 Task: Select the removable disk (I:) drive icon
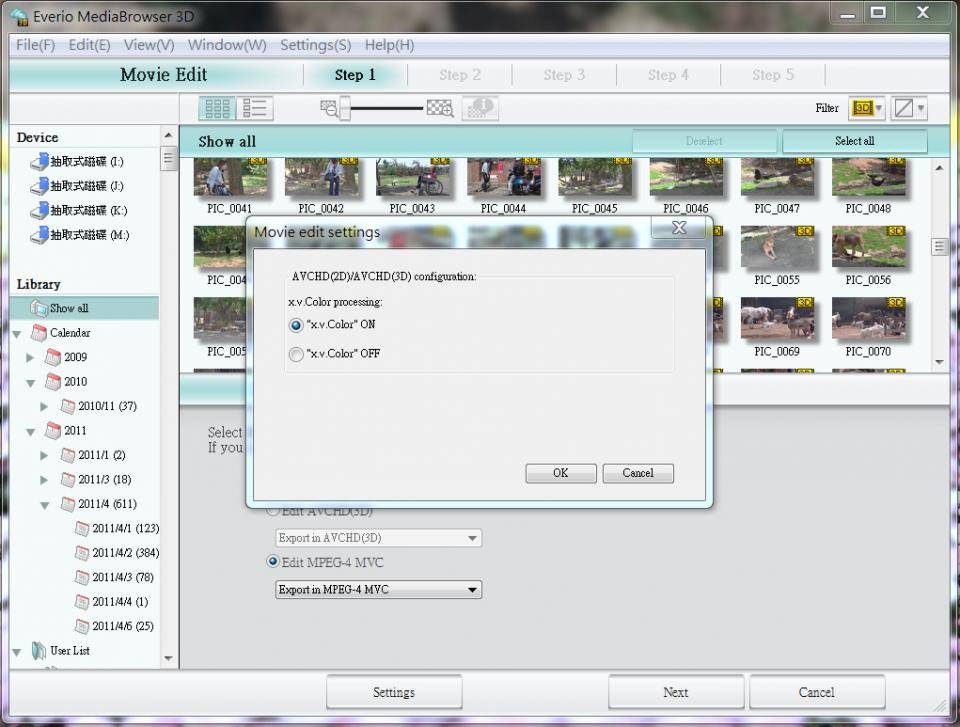coord(38,162)
